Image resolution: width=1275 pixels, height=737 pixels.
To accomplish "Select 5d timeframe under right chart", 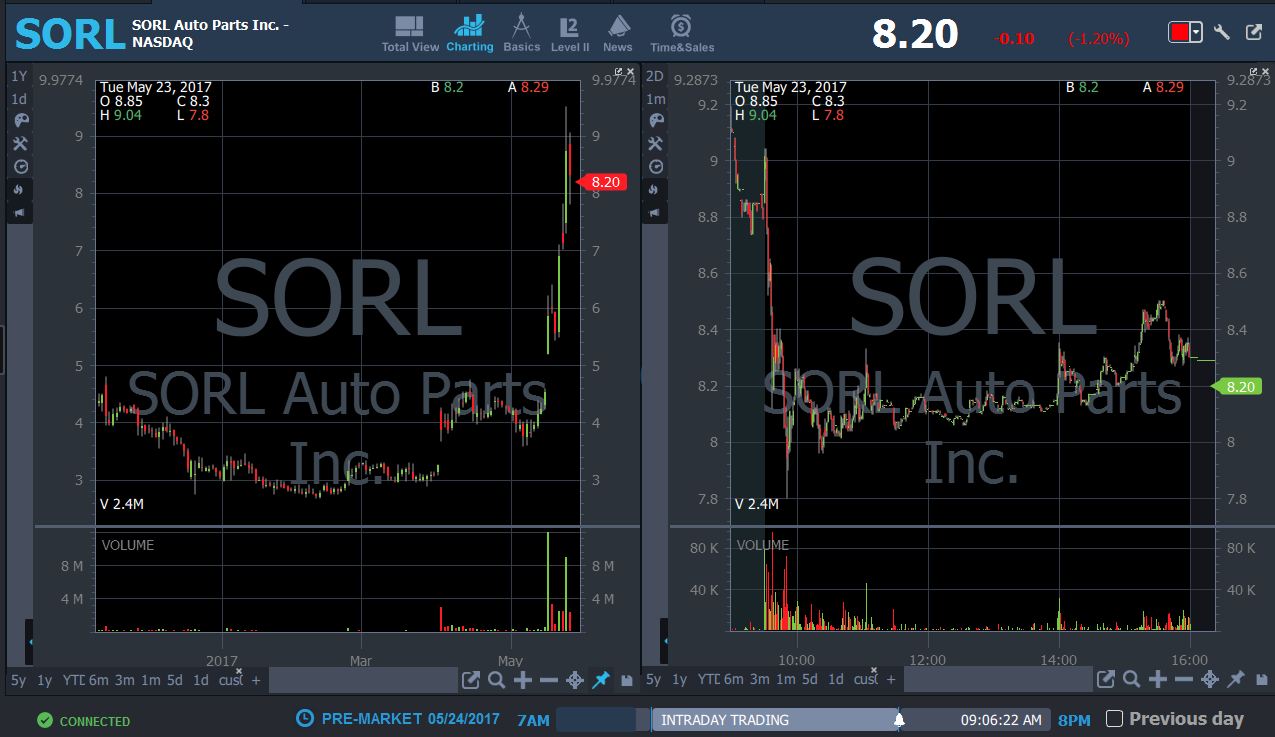I will tap(810, 680).
